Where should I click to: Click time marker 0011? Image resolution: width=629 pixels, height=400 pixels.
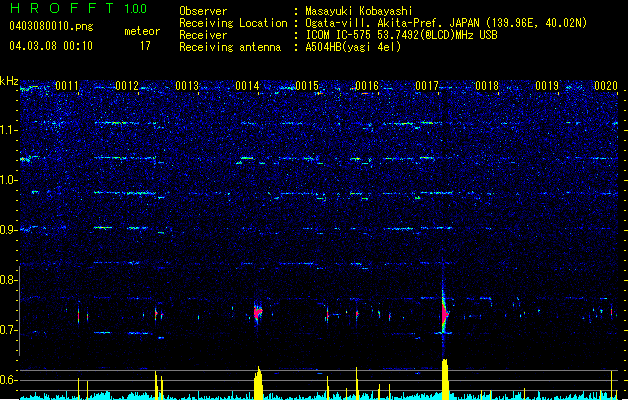click(x=67, y=86)
